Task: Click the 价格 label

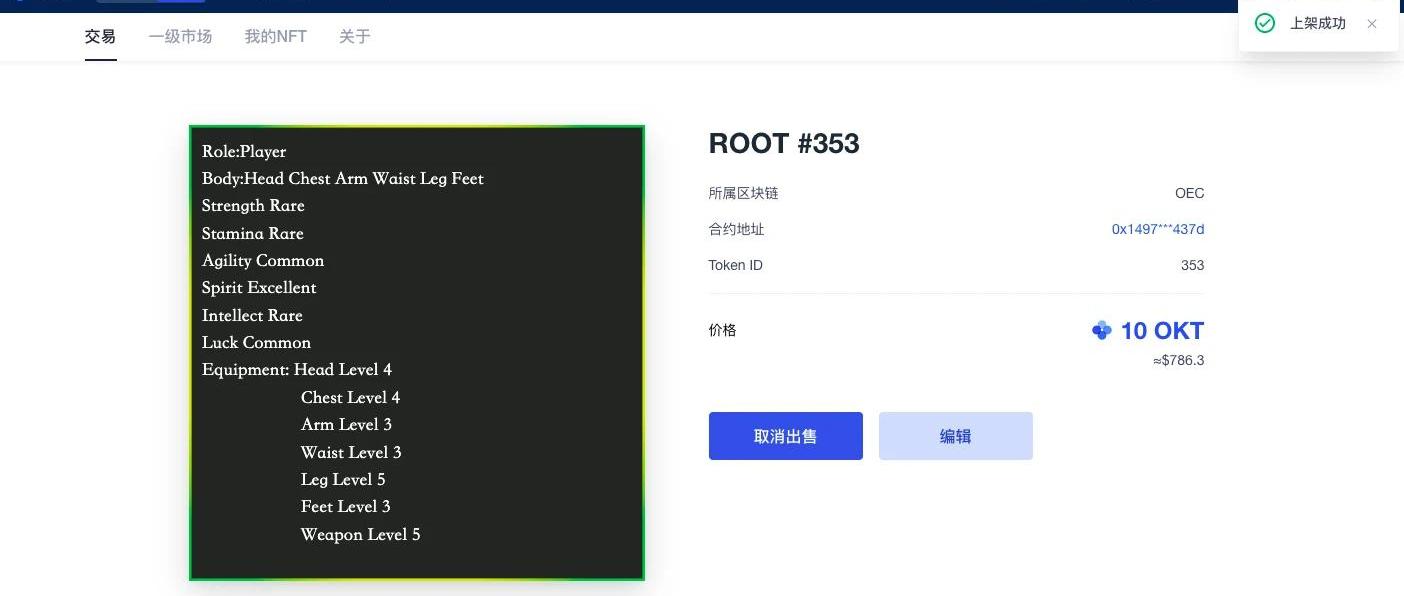Action: coord(722,330)
